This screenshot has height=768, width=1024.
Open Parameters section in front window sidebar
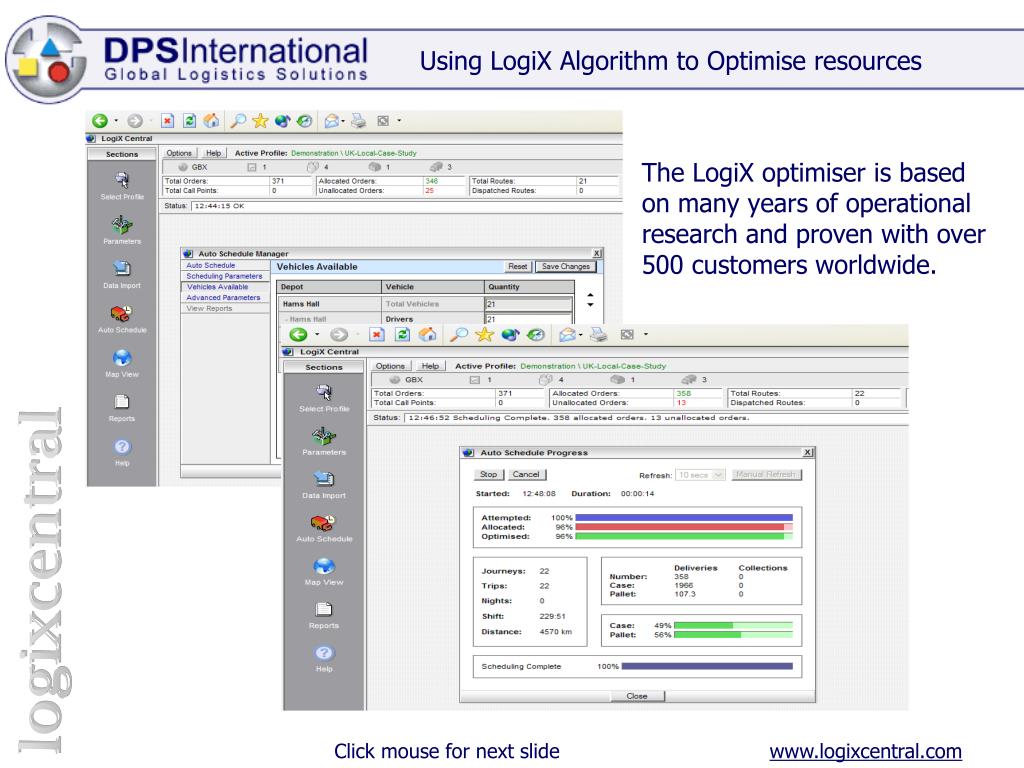[324, 441]
